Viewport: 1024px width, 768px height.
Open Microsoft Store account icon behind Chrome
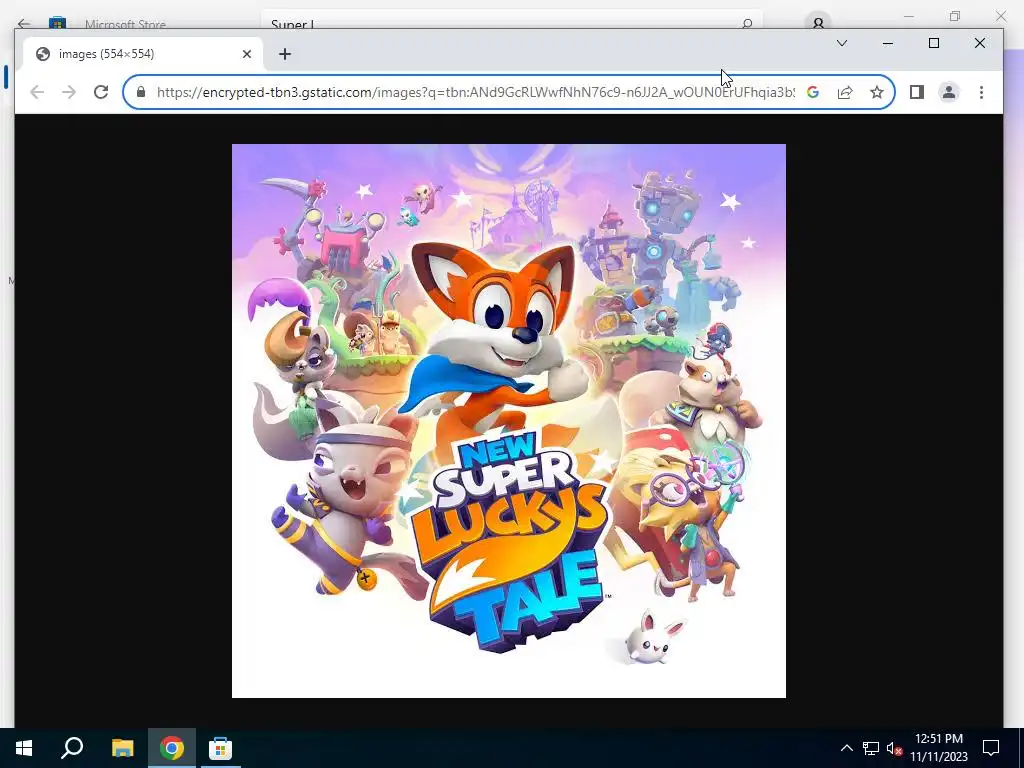click(818, 23)
